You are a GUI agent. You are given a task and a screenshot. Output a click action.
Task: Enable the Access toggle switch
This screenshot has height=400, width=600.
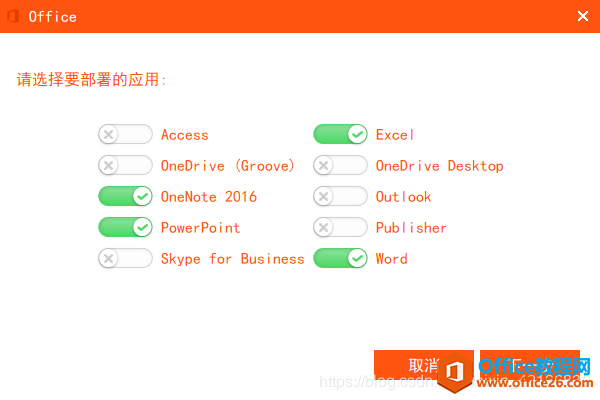(125, 134)
